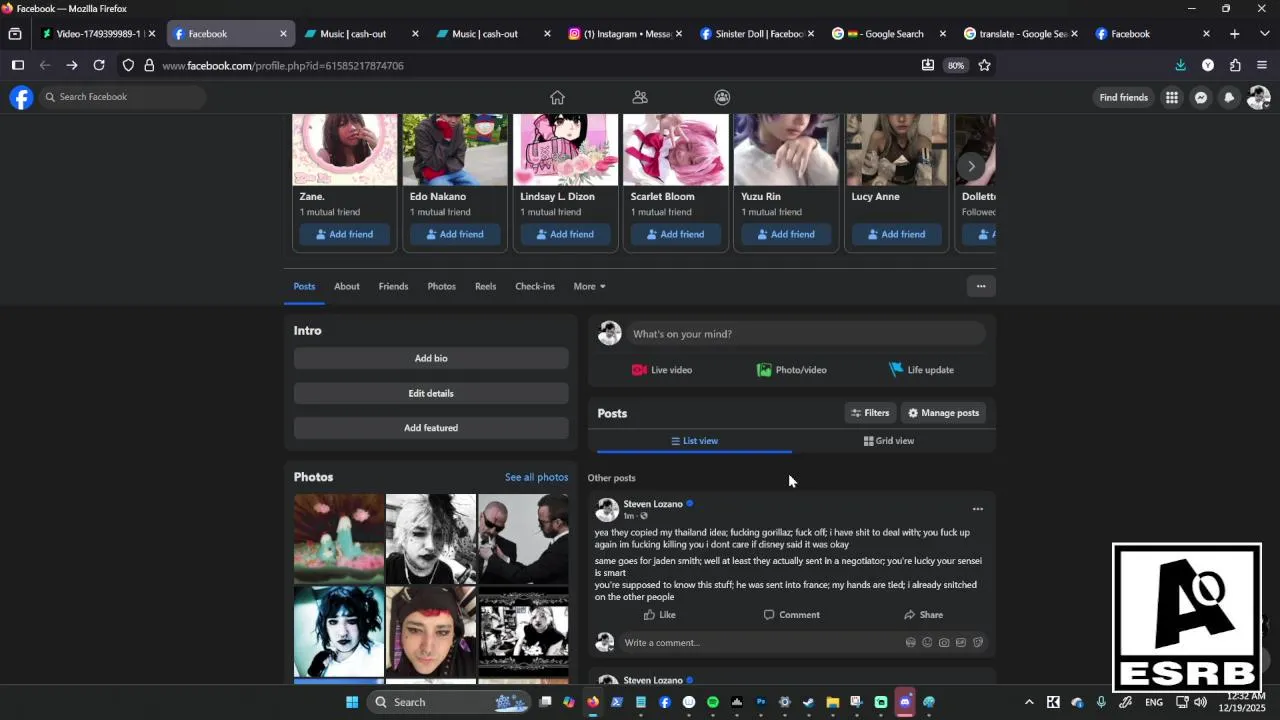Screen dimensions: 1280x720
Task: Show next suggested people with arrow
Action: tap(971, 166)
